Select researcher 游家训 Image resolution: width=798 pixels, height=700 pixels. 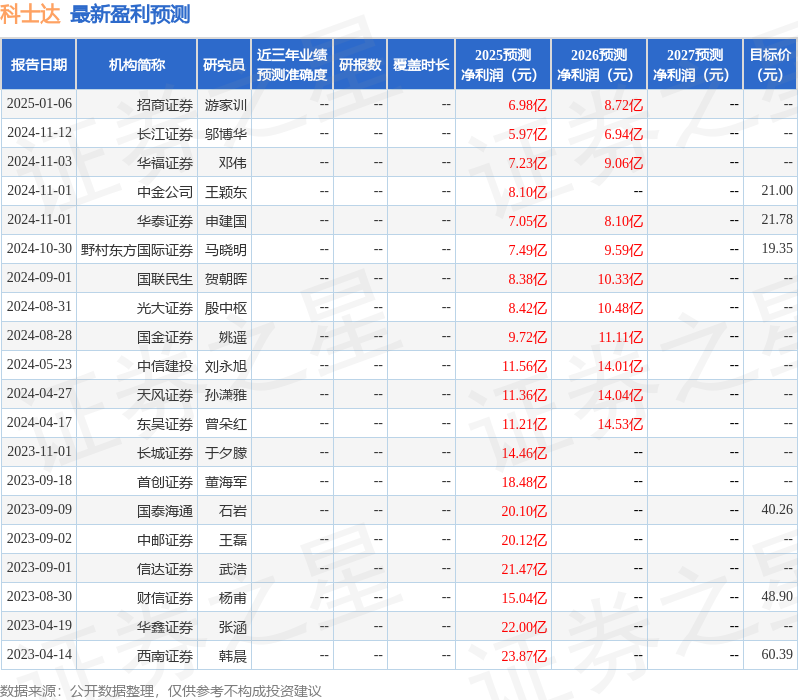225,105
